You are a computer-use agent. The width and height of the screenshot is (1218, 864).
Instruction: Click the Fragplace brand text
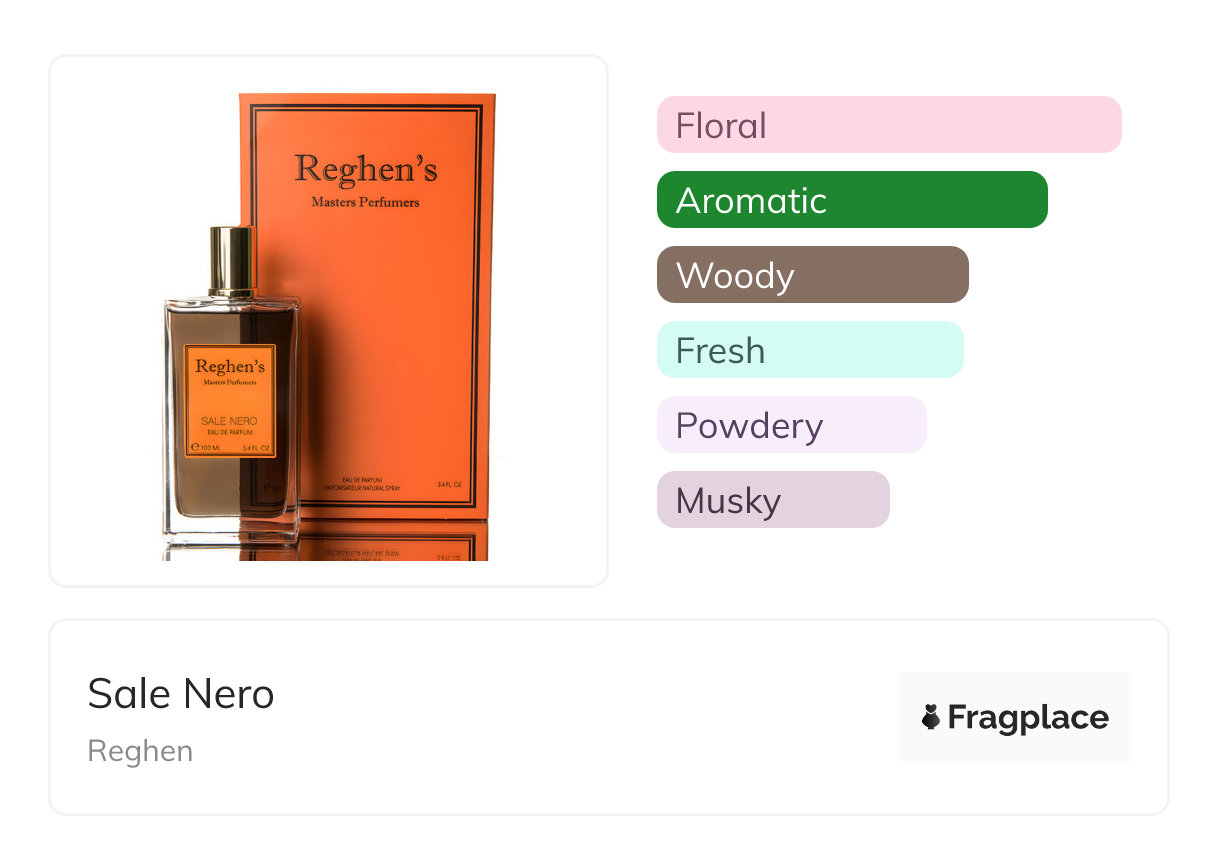(x=1027, y=717)
